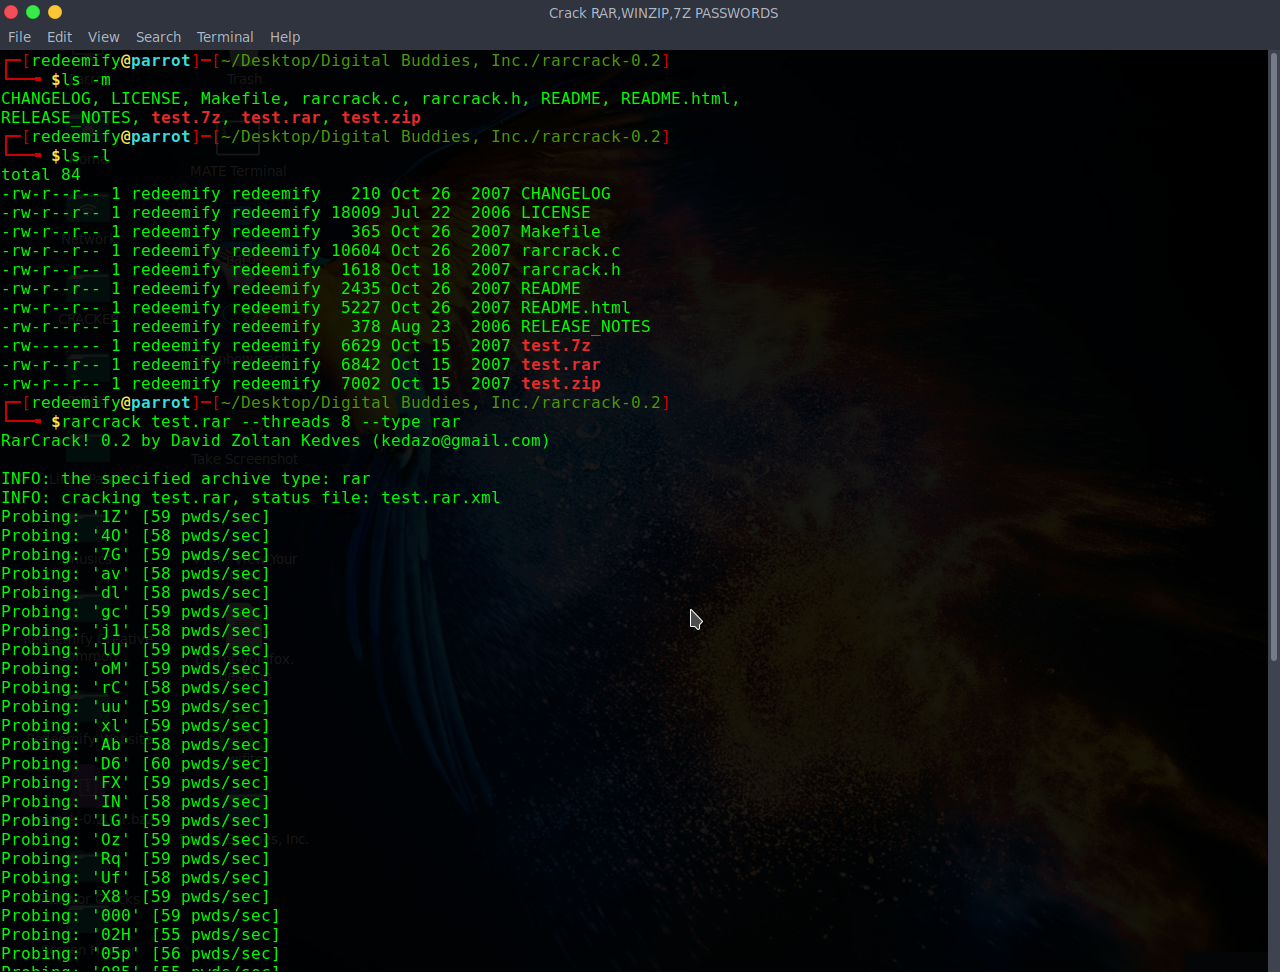The image size is (1280, 972).
Task: Open the Terminal menu
Action: coord(225,37)
